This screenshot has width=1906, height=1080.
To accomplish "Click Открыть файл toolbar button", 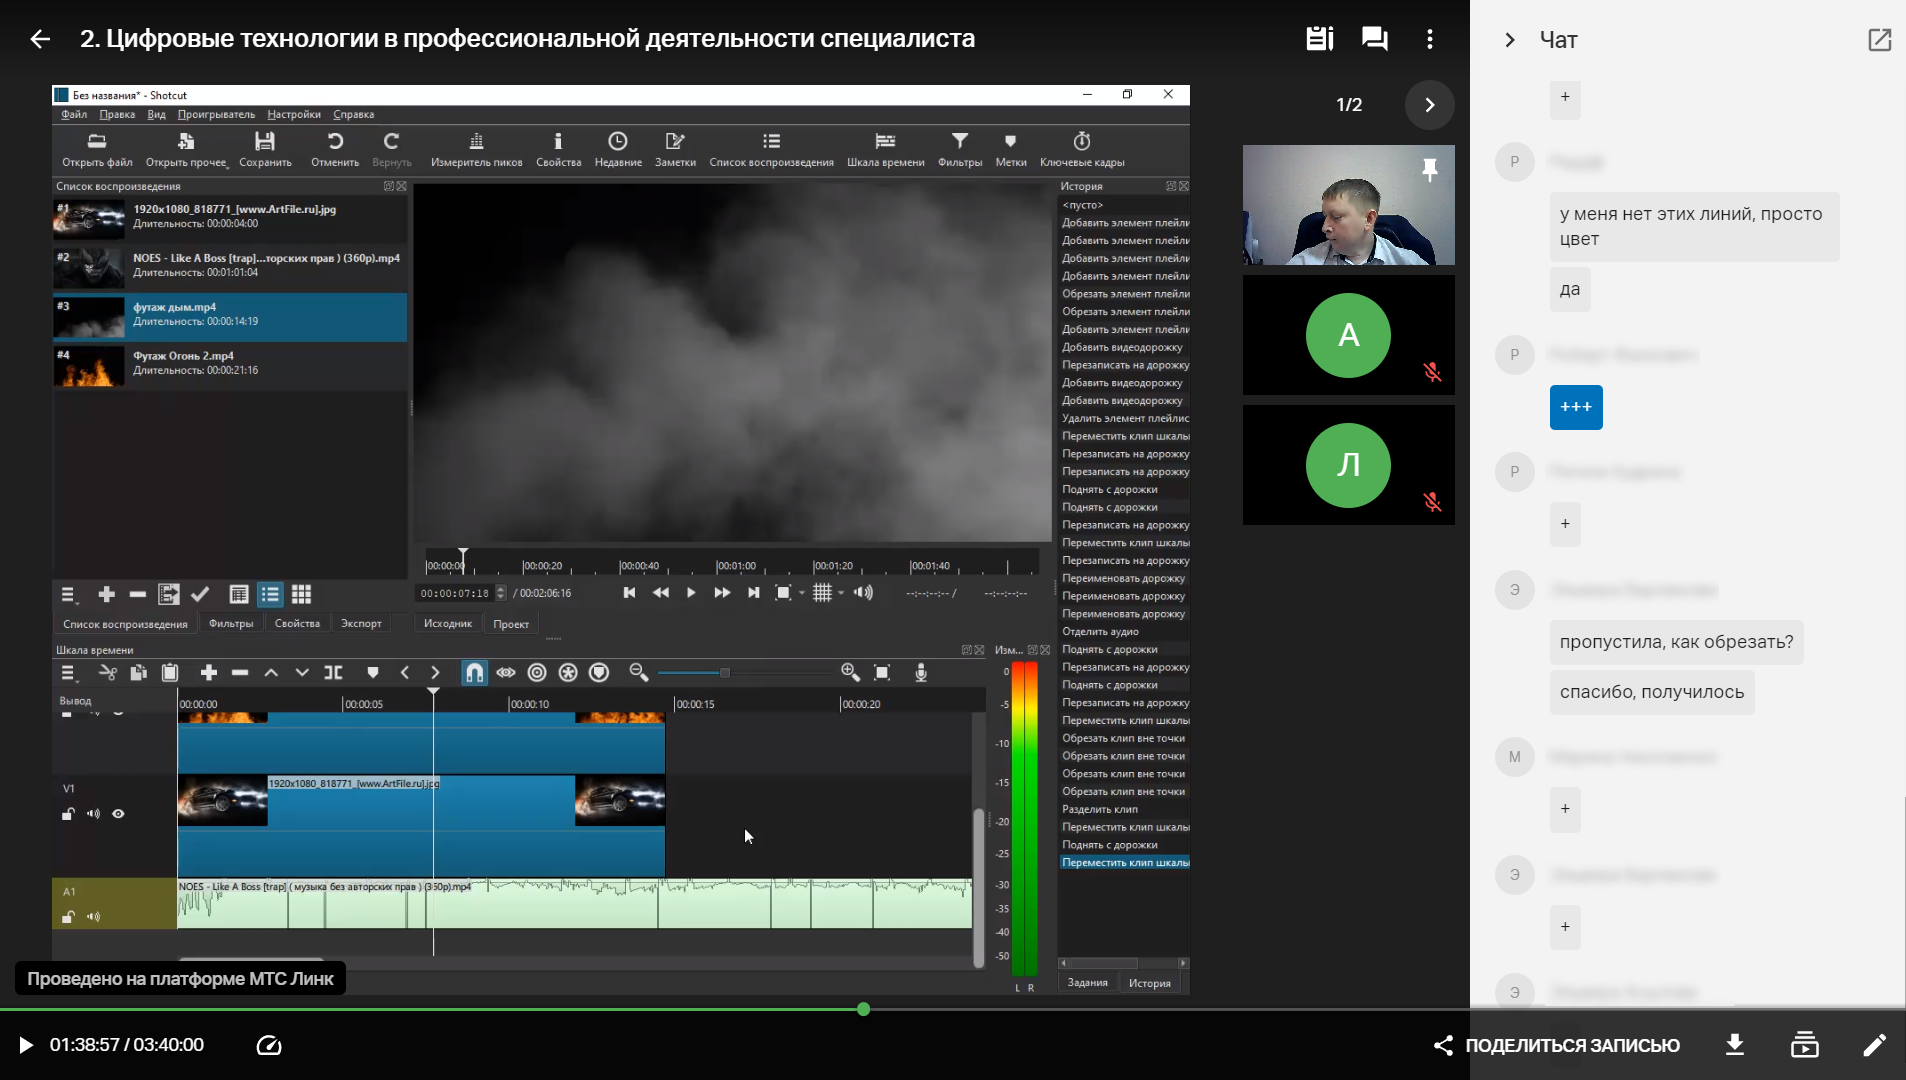I will tap(97, 150).
